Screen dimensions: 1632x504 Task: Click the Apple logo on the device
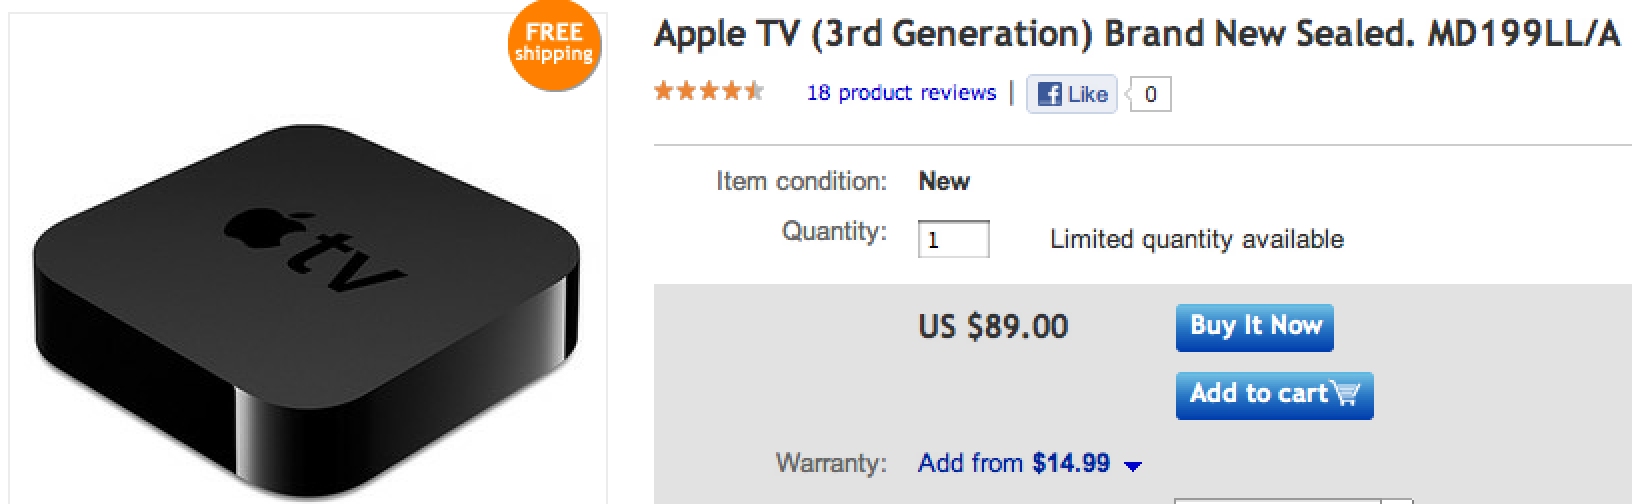[x=250, y=225]
